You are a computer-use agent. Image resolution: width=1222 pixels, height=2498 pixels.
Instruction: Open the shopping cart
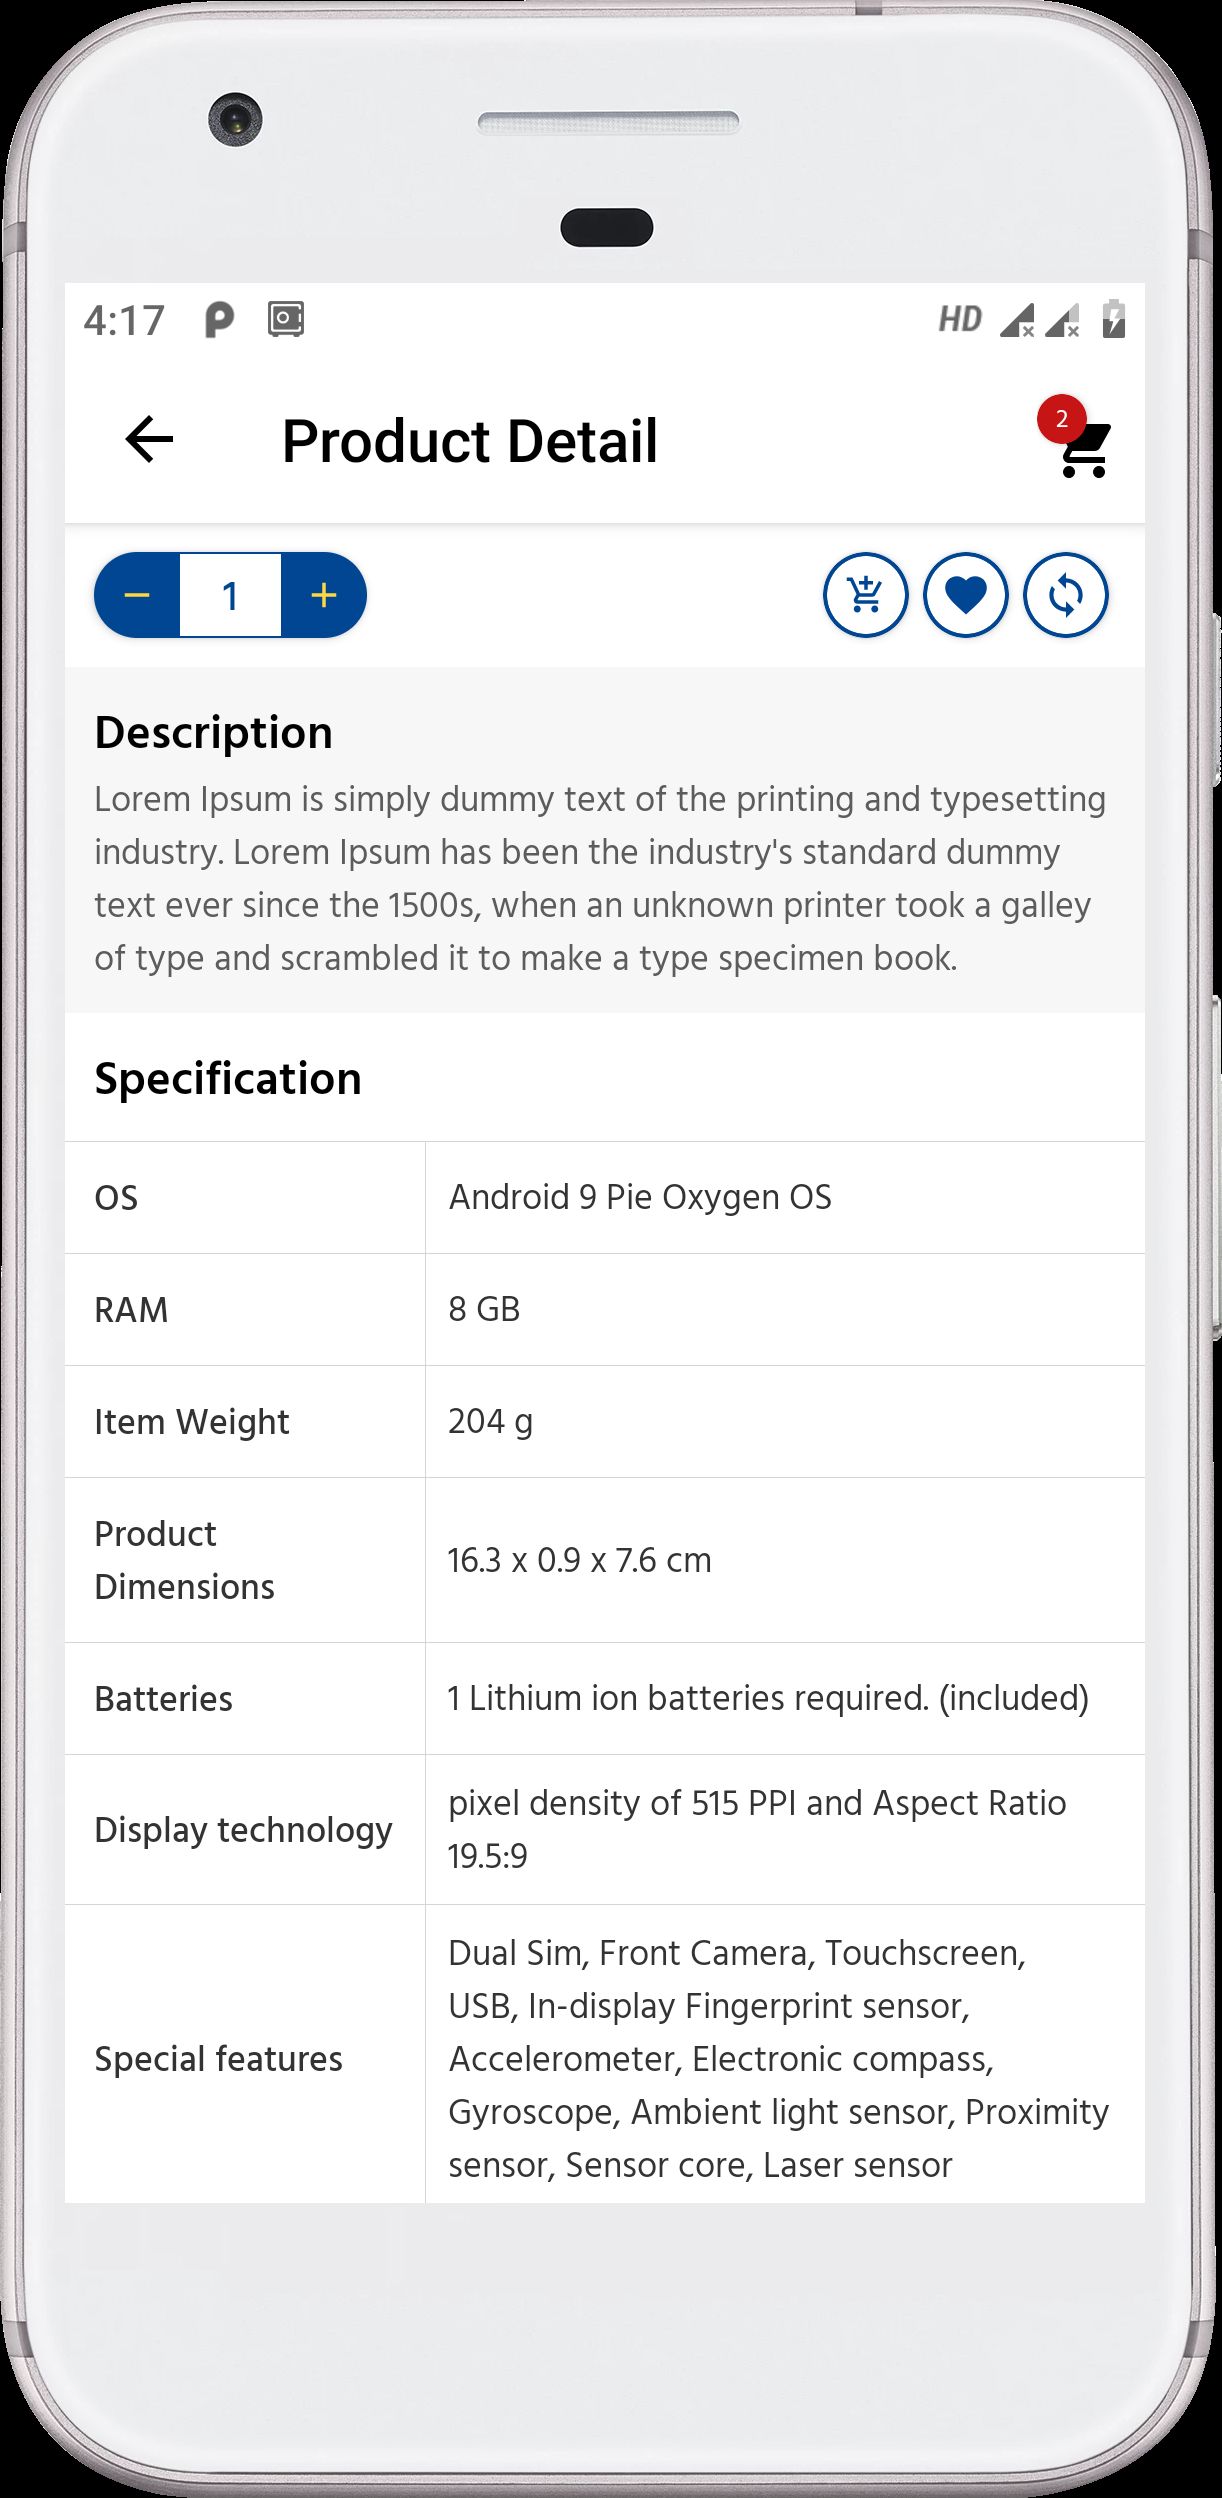pyautogui.click(x=1084, y=452)
